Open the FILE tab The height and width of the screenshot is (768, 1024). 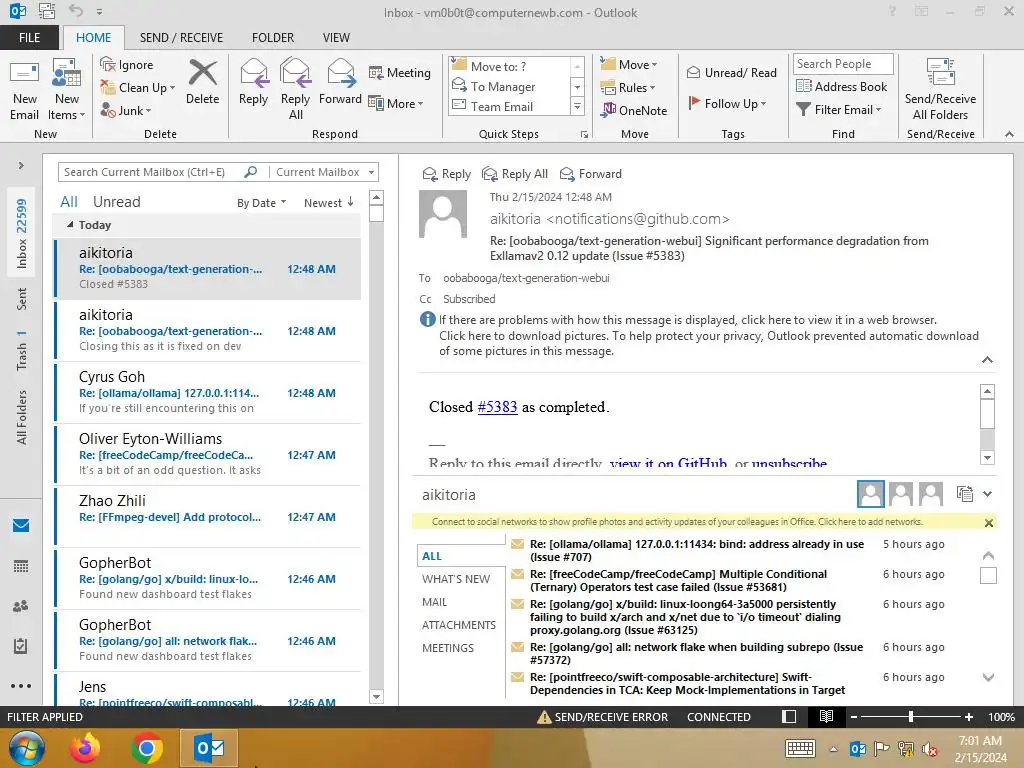[29, 38]
